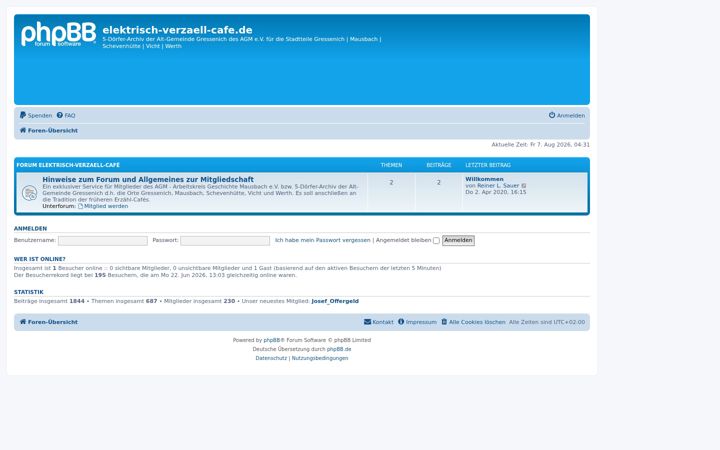
Task: Click the Aktuelle Zeit timestamp text
Action: point(540,145)
